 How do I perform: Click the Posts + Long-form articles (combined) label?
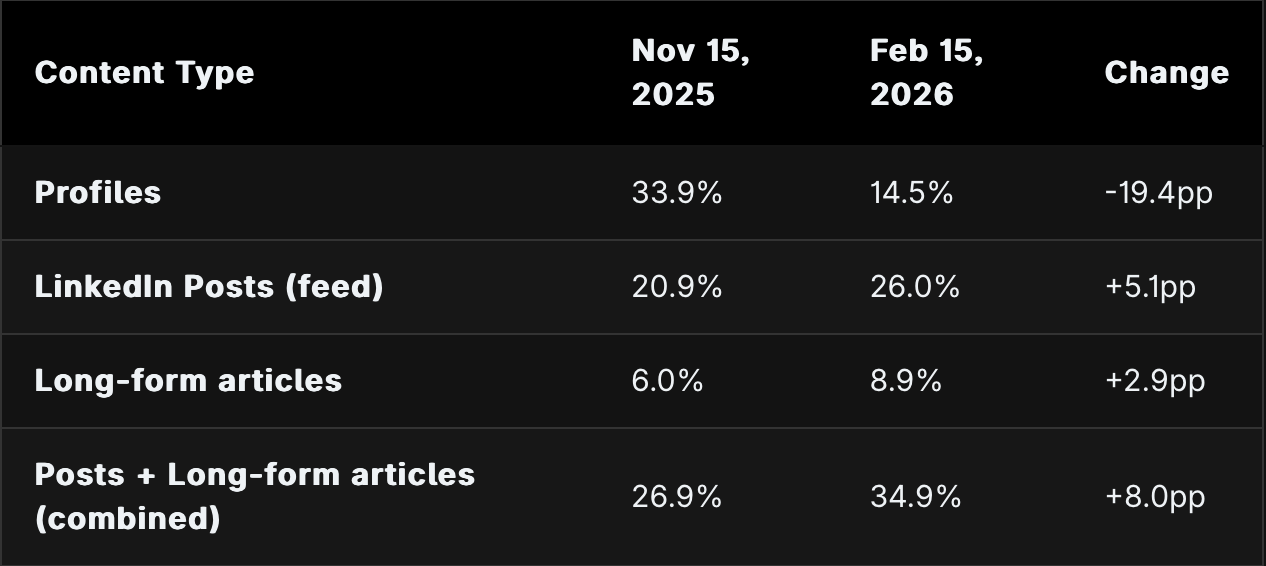pos(254,496)
